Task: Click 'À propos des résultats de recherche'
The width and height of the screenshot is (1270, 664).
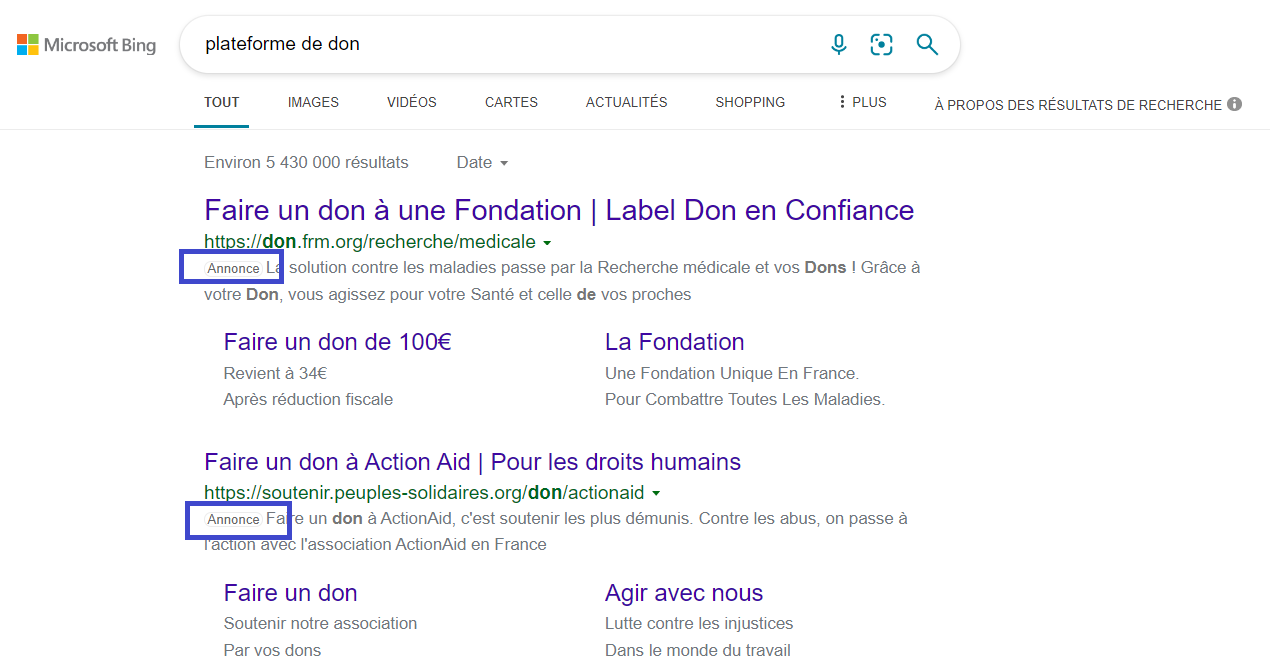Action: coord(1078,104)
